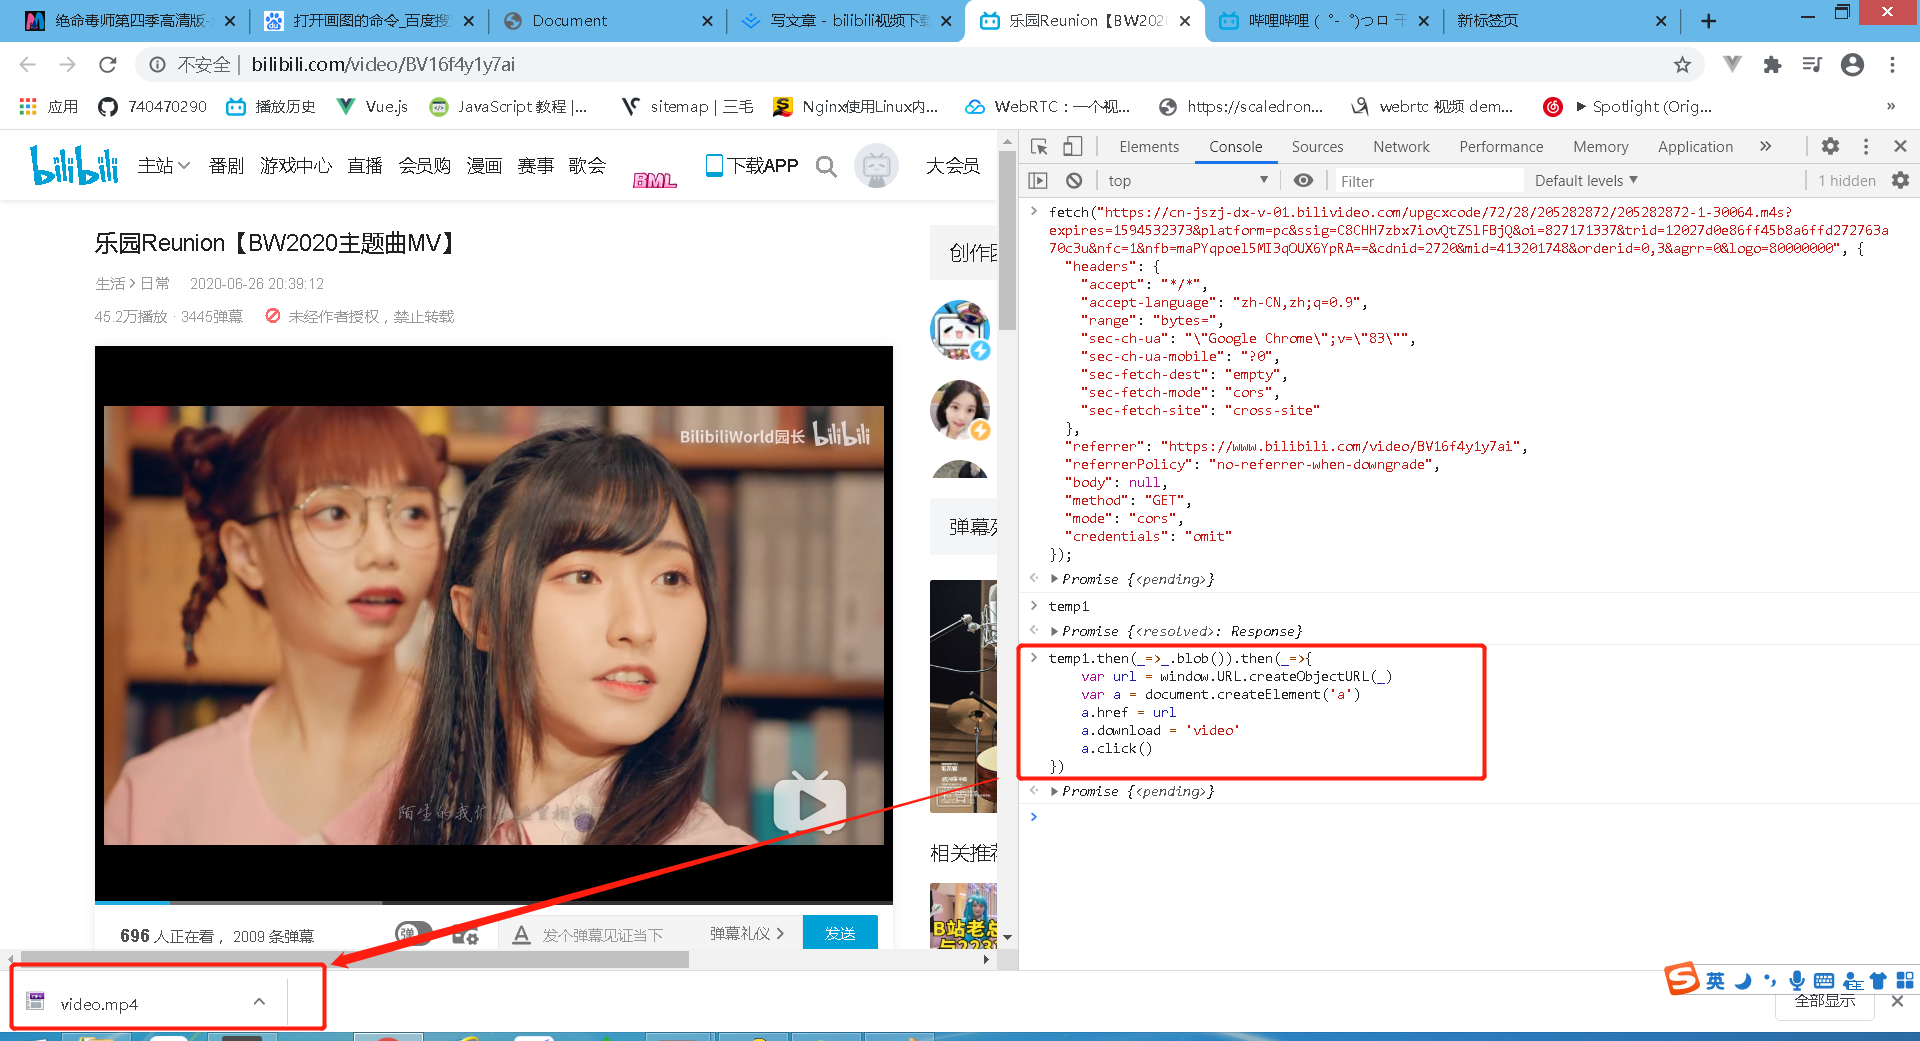
Task: Open the console settings gear beside hidden count
Action: tap(1900, 181)
